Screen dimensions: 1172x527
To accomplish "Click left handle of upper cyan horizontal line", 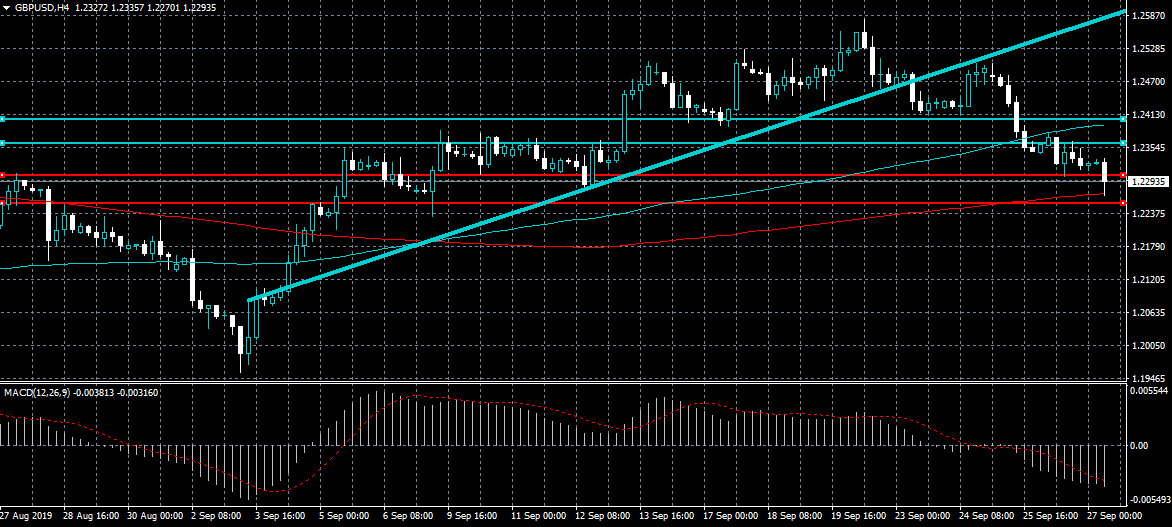I will 2,119.
